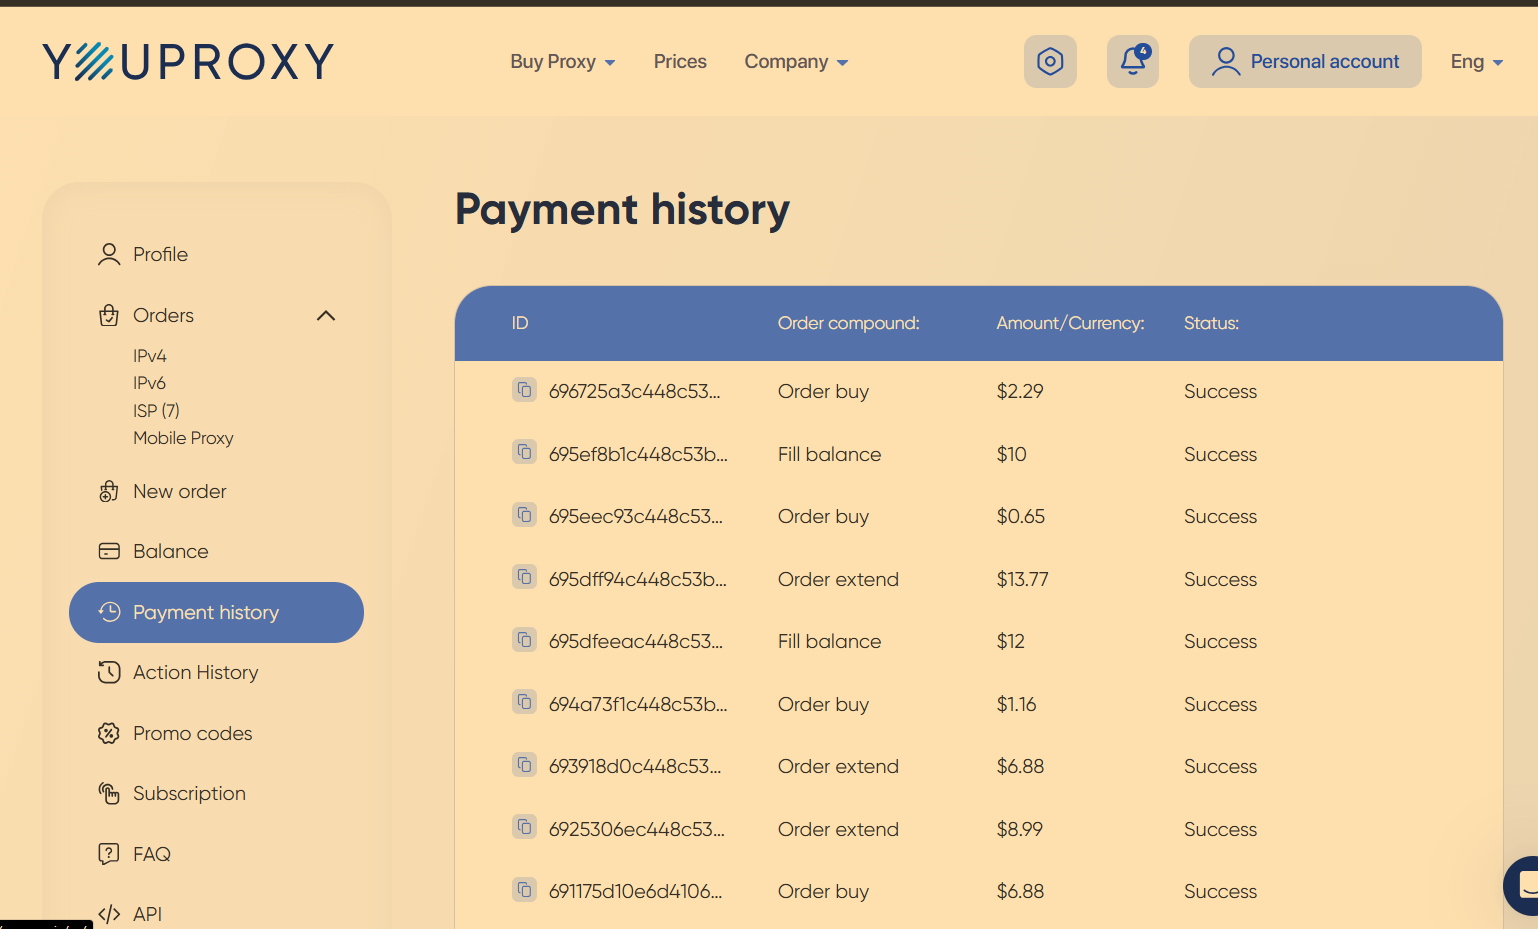1538x929 pixels.
Task: Click the Status column header
Action: pos(1211,324)
